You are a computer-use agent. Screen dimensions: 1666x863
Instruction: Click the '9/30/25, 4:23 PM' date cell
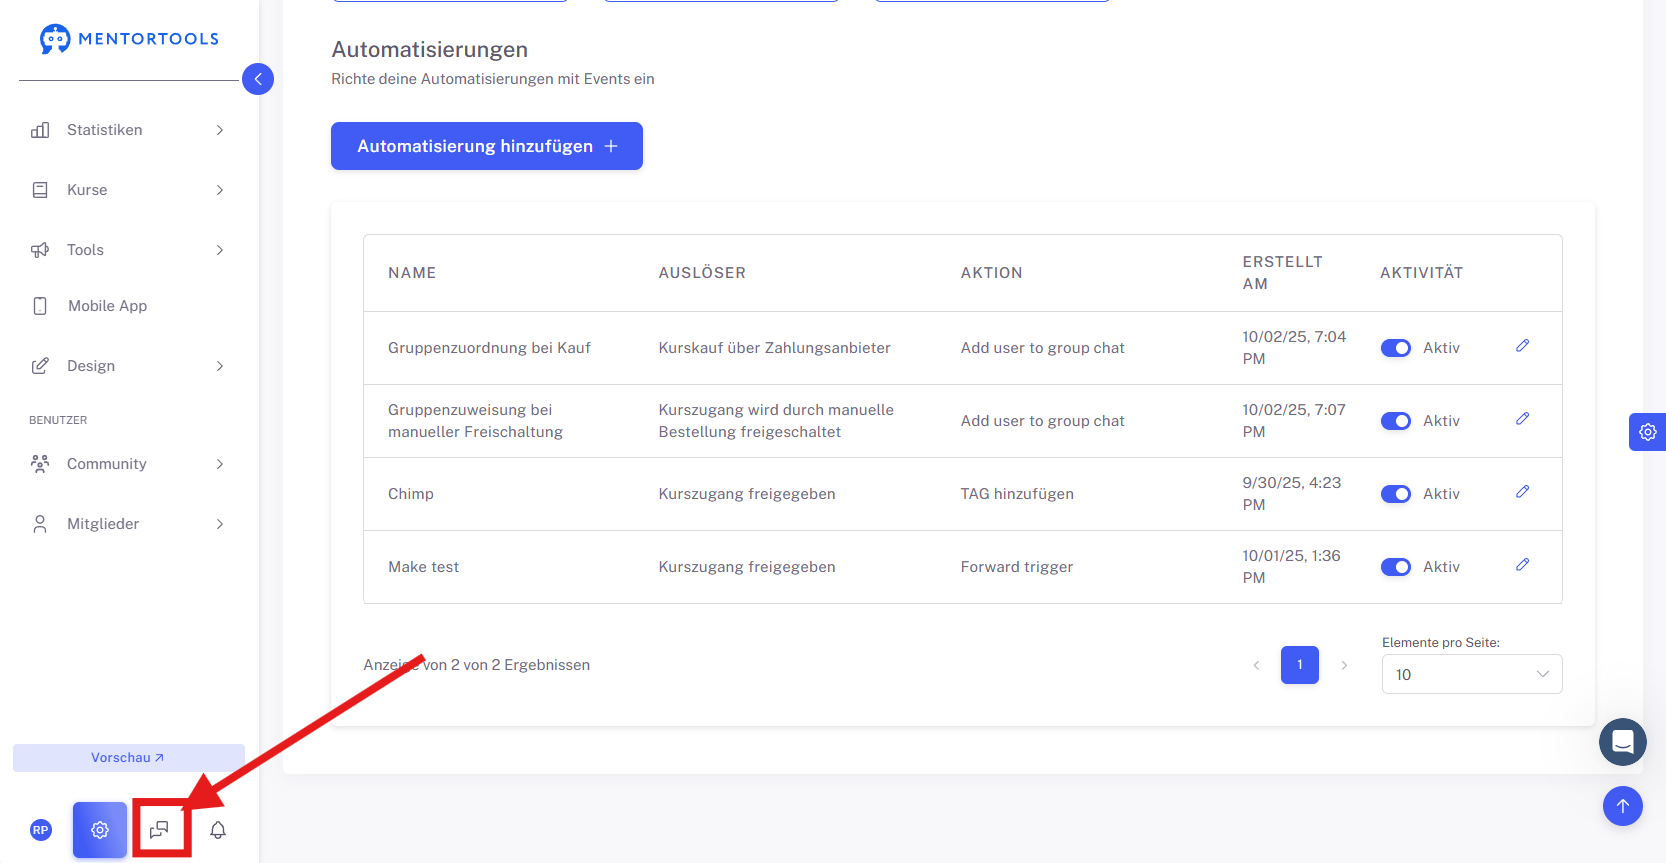[x=1292, y=494]
